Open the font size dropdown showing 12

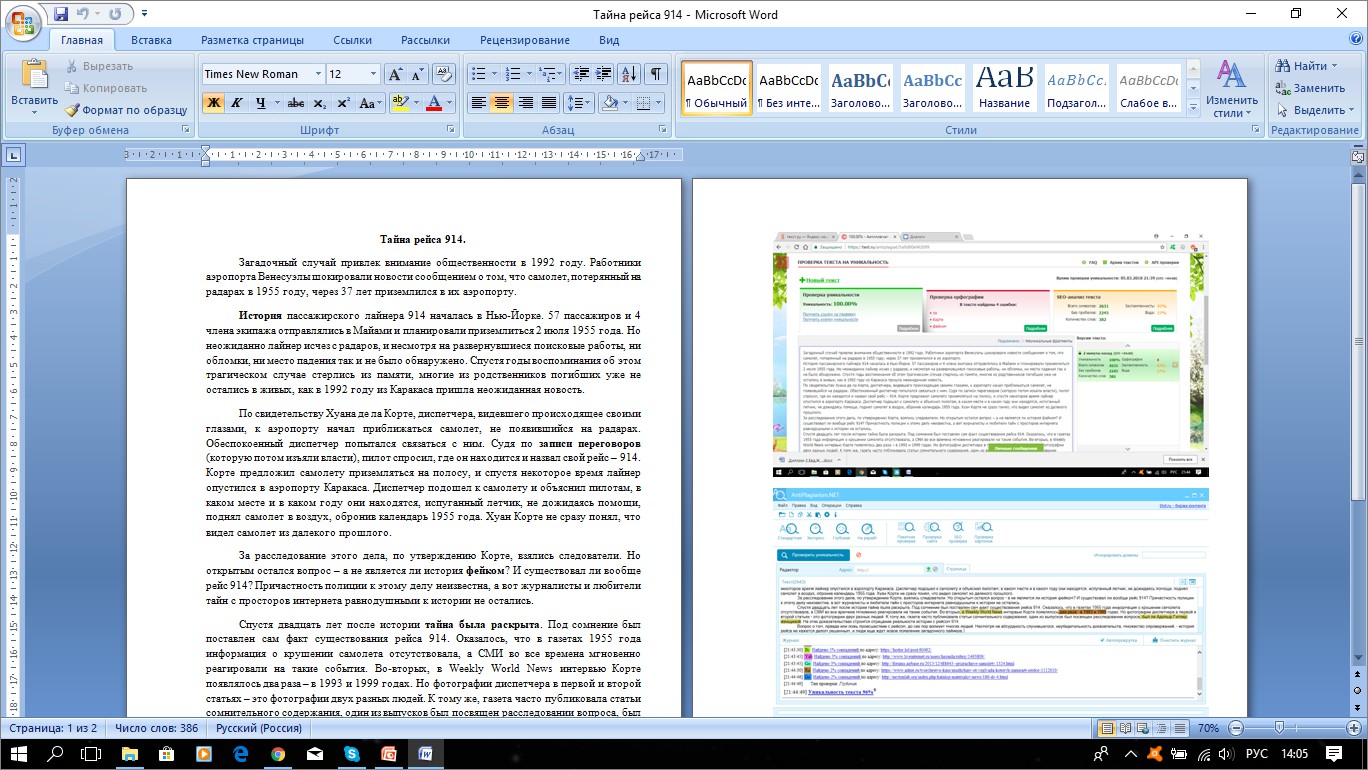(374, 75)
